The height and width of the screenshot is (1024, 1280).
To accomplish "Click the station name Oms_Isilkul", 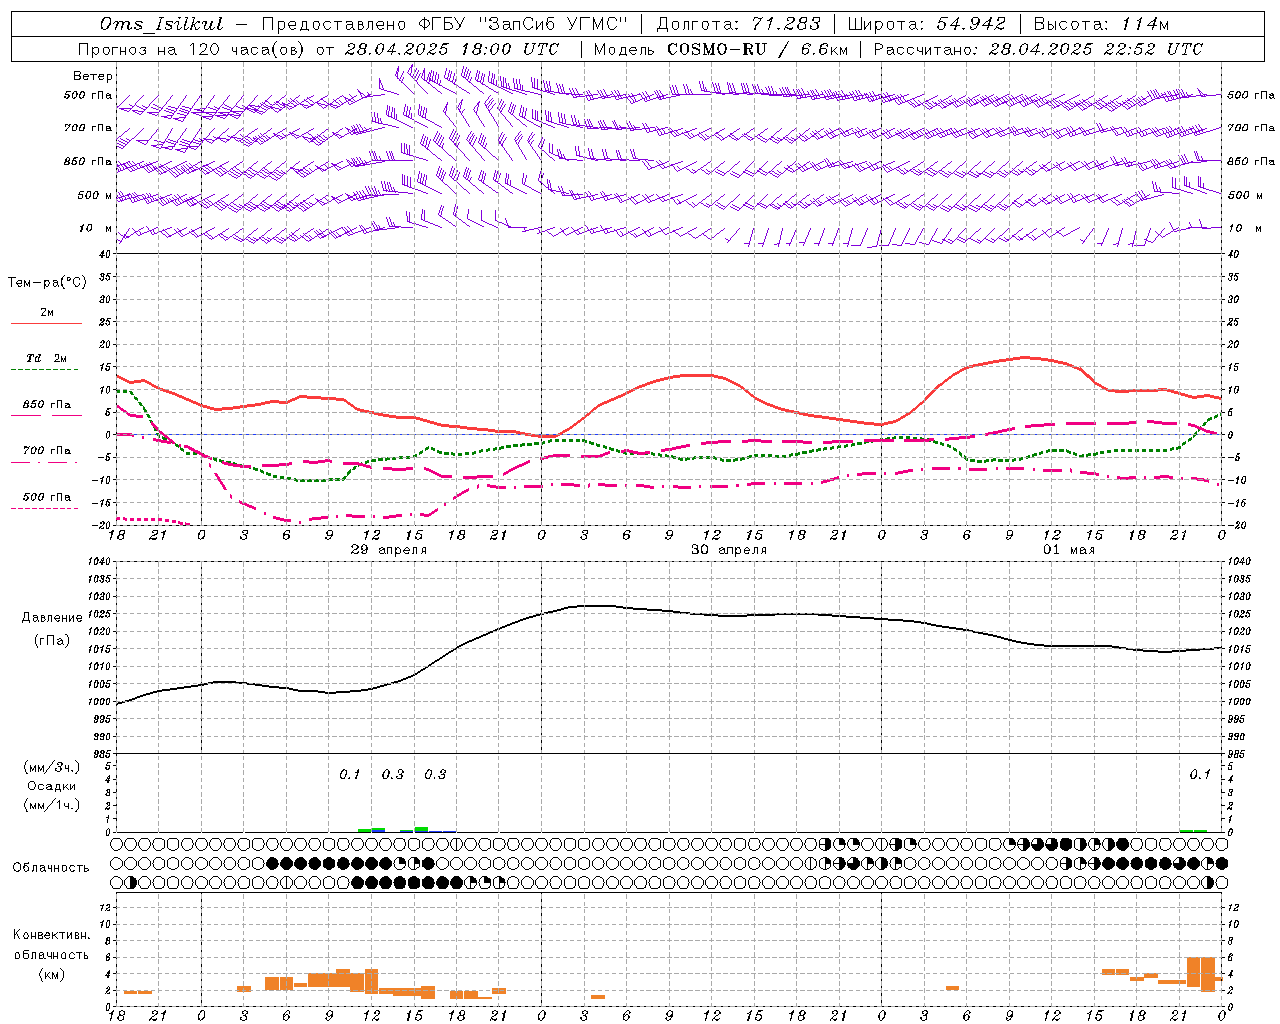I will click(162, 24).
